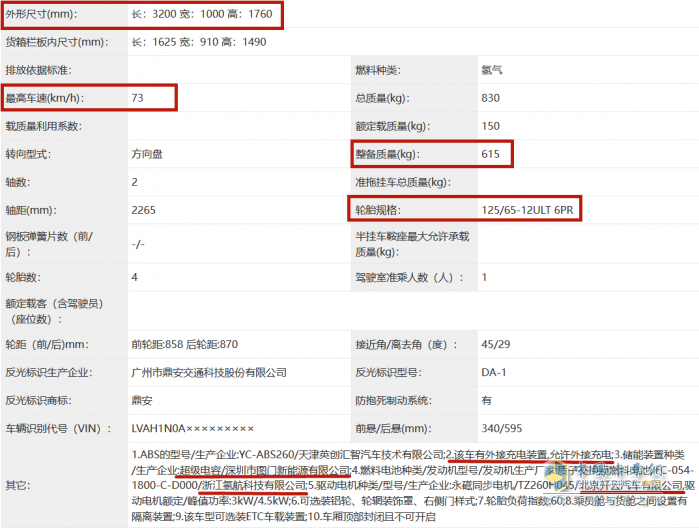Click the 总质量 value 830
The width and height of the screenshot is (699, 528).
point(490,98)
